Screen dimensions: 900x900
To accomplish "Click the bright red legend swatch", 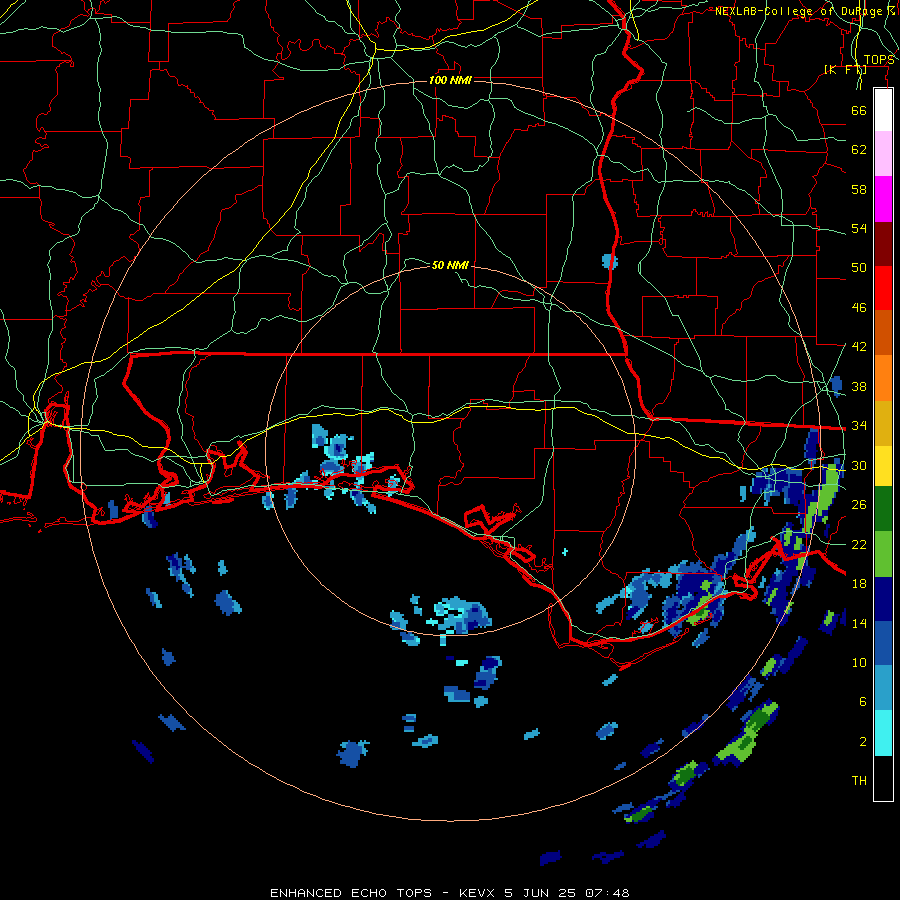I will (x=883, y=288).
